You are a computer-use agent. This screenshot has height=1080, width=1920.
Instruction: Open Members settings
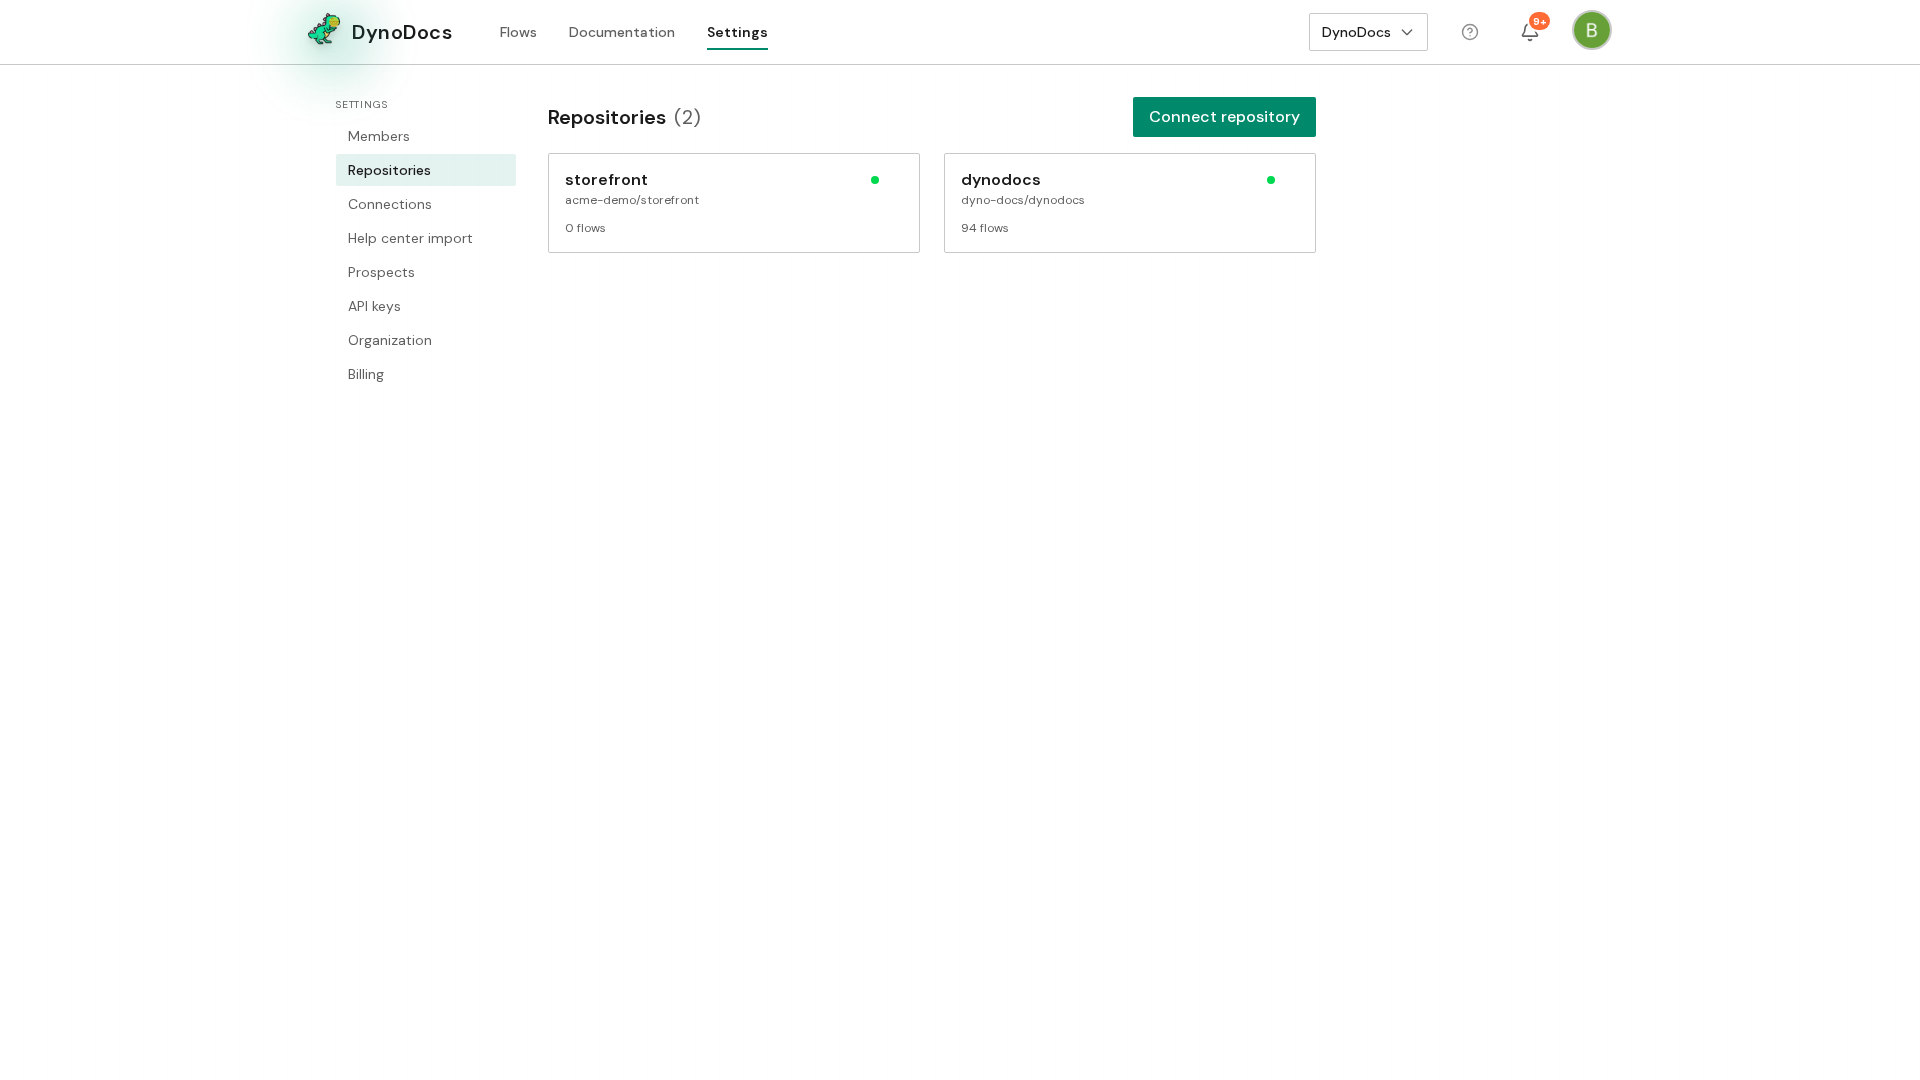pos(426,136)
